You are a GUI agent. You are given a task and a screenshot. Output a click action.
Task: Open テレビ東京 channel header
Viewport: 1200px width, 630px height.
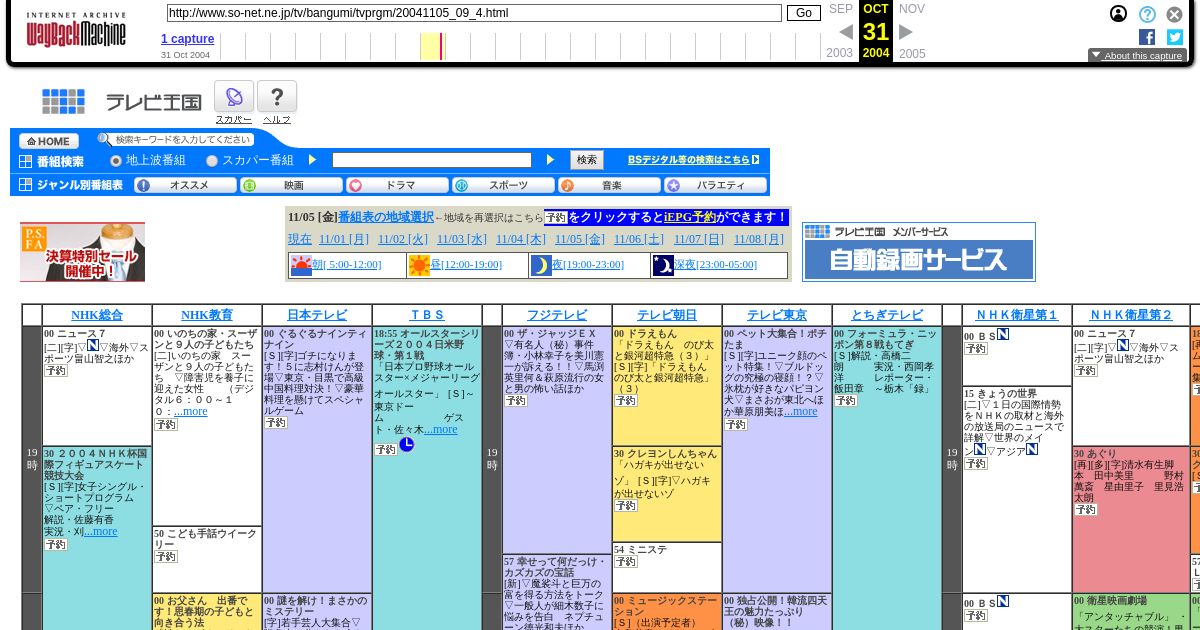[x=777, y=315]
